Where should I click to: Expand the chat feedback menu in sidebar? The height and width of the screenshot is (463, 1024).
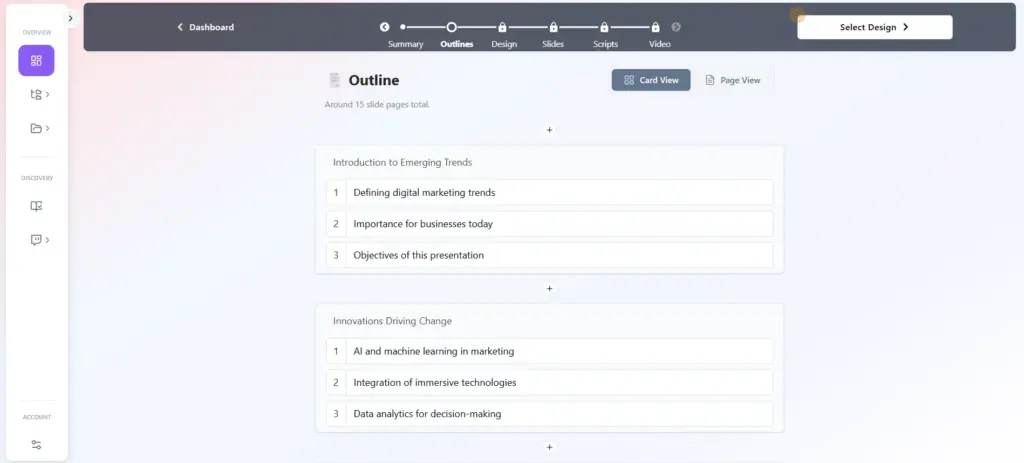(x=40, y=240)
